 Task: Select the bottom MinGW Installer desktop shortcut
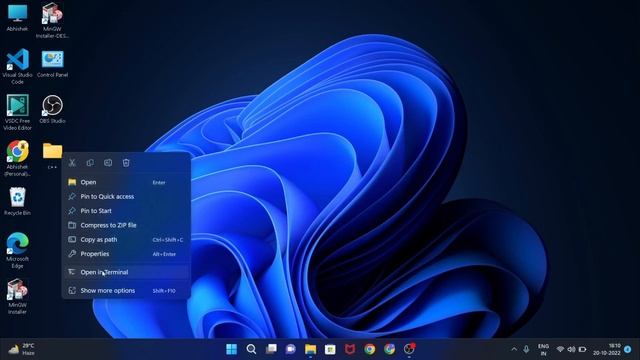17,296
